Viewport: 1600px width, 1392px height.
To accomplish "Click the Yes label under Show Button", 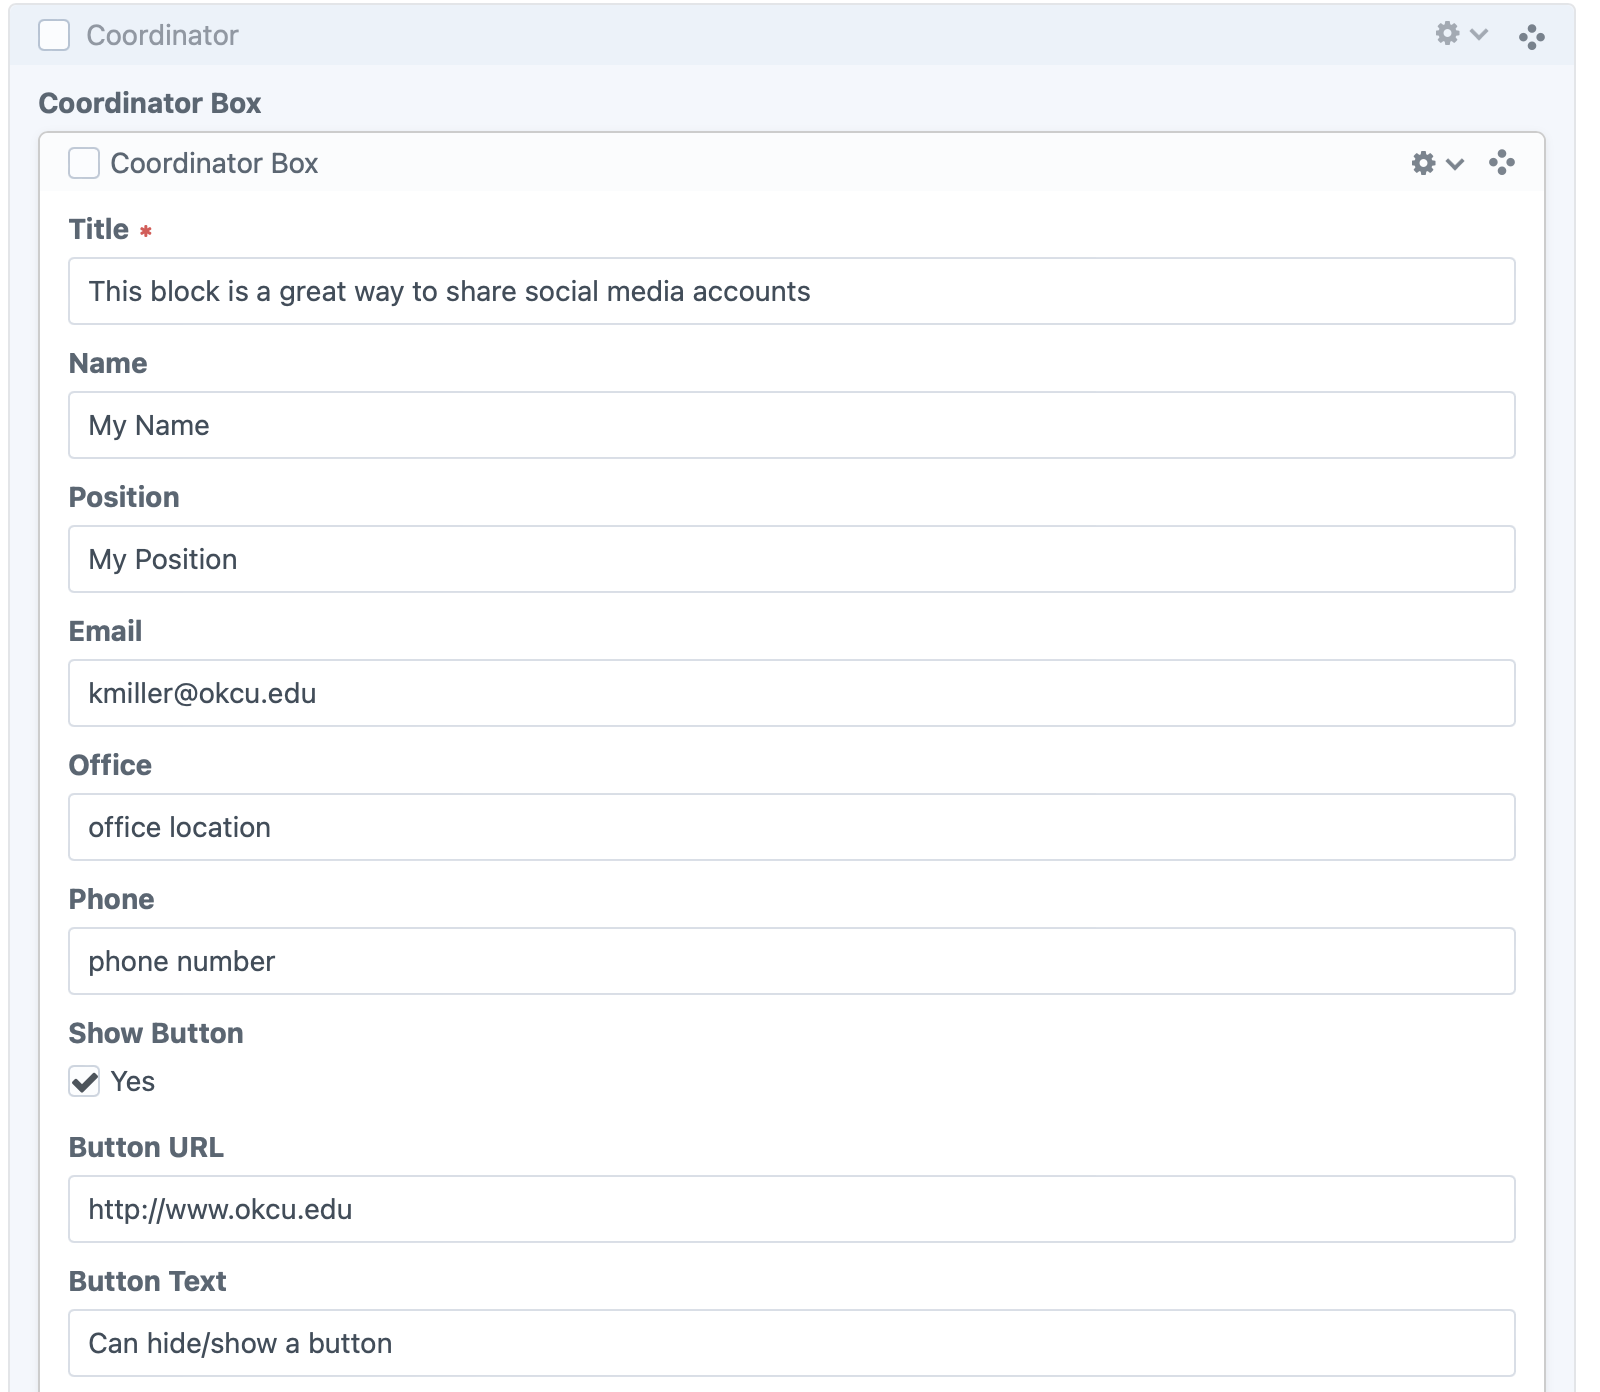I will pyautogui.click(x=133, y=1081).
